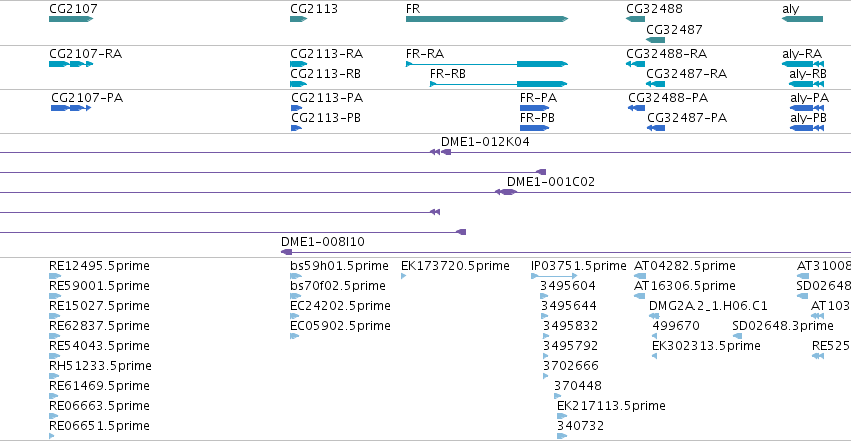
Task: Select the FR-PA protein feature
Action: [535, 108]
